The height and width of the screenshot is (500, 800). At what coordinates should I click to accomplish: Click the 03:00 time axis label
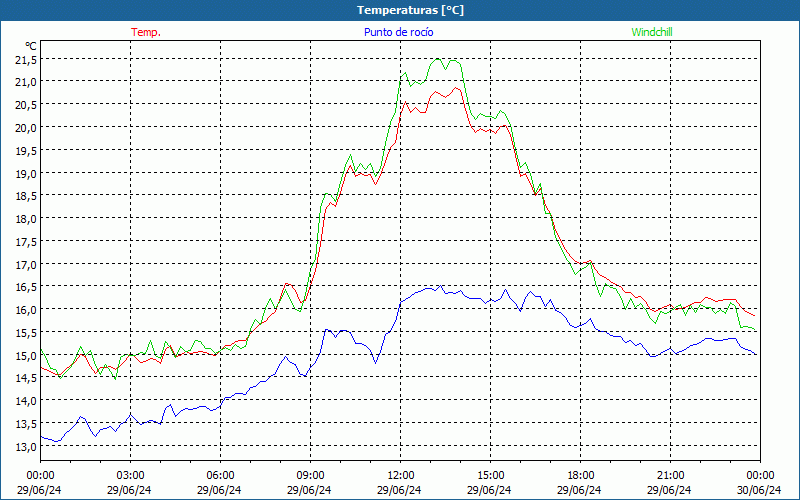point(130,475)
